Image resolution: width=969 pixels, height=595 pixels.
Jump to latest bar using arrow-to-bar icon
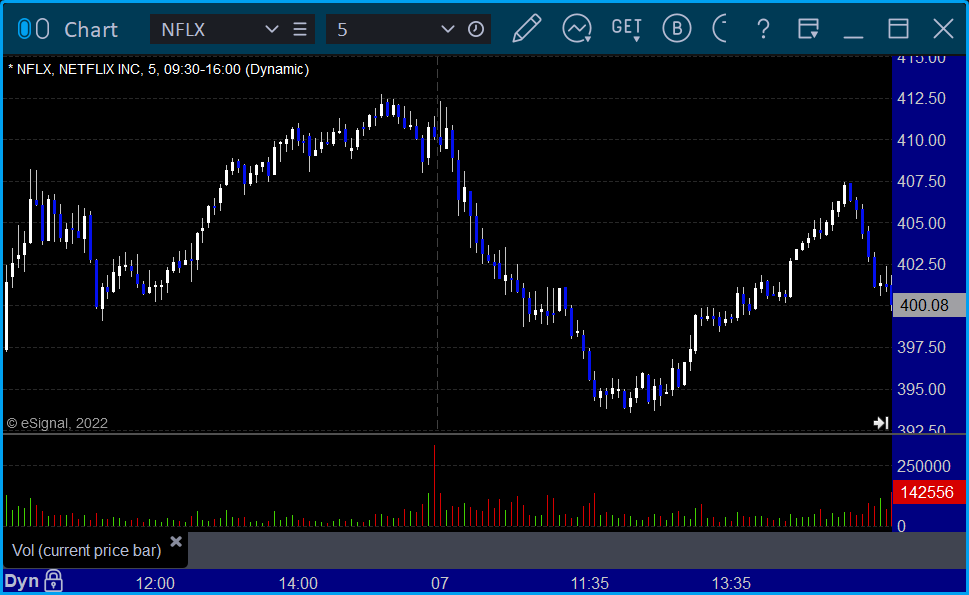click(881, 423)
